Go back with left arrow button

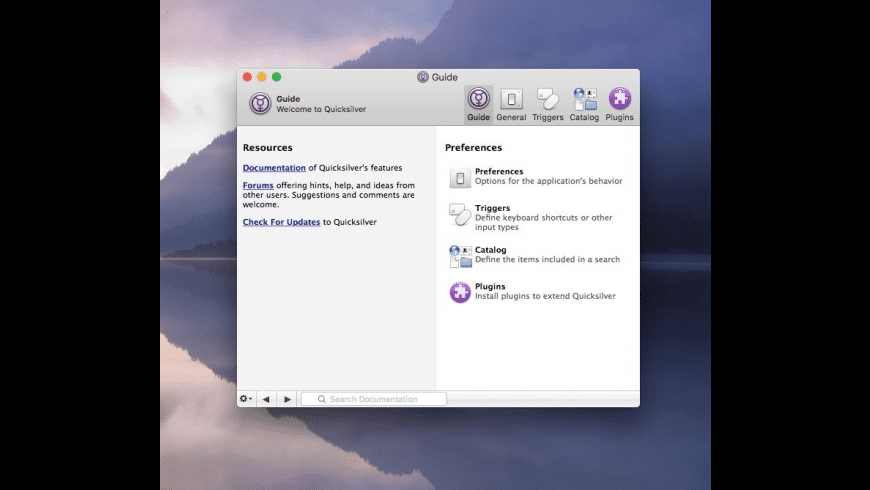pos(266,399)
